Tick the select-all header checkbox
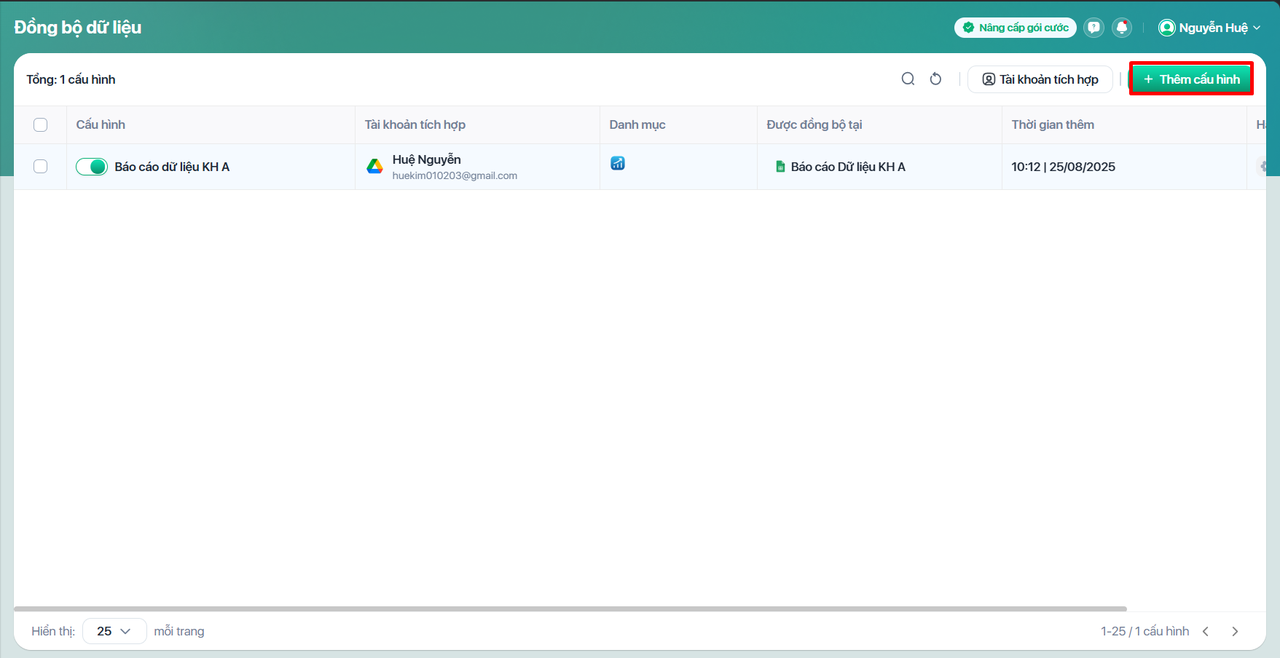The image size is (1280, 658). pyautogui.click(x=41, y=125)
